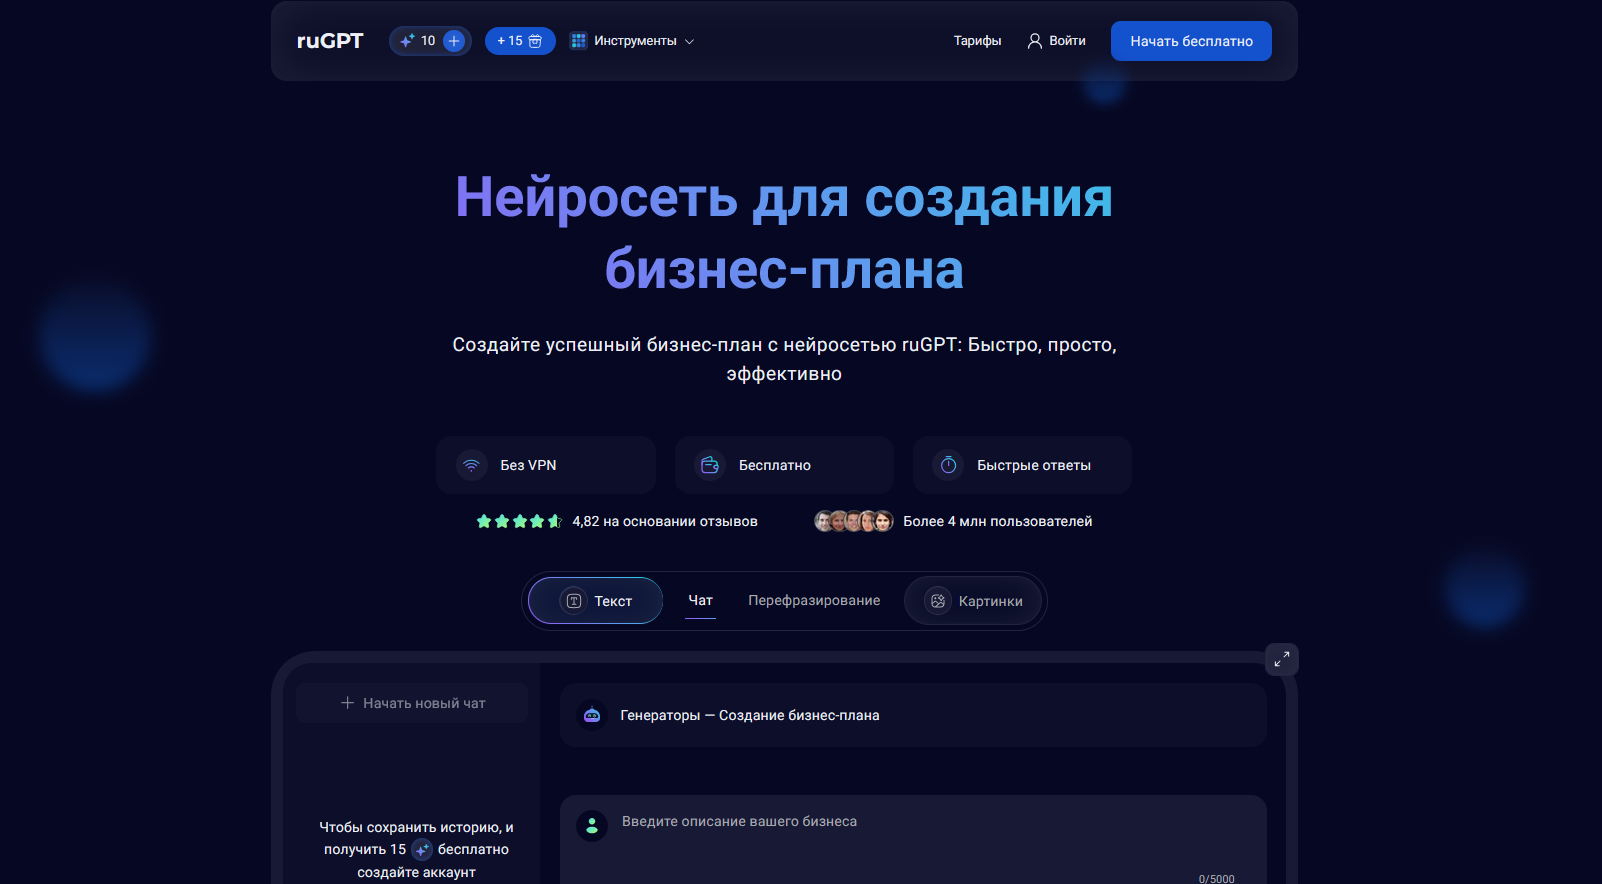Viewport: 1602px width, 884px height.
Task: Click the green user avatar icon
Action: 592,825
